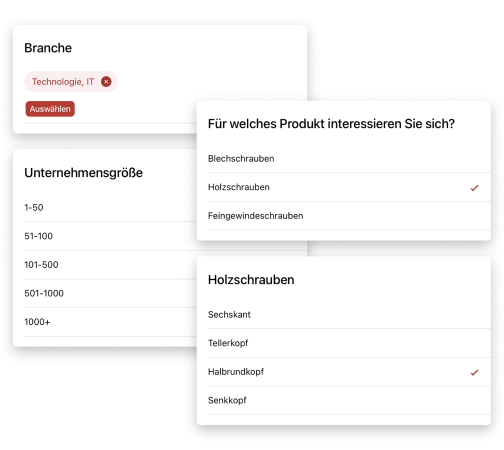The image size is (504, 450).
Task: Choose the 51-100 company size option
Action: tap(110, 236)
